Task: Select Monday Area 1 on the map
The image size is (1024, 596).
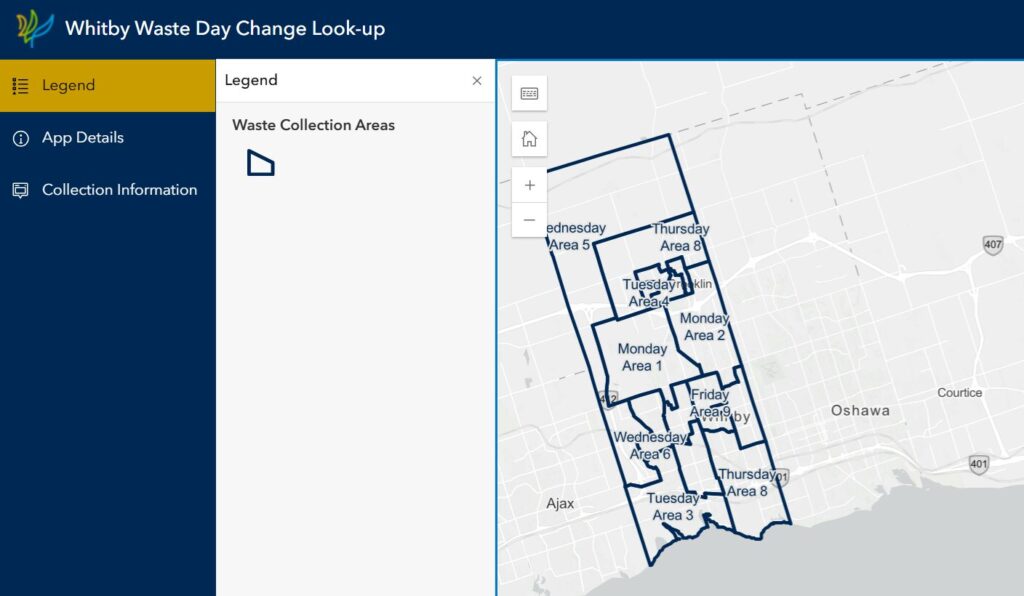Action: [x=641, y=357]
